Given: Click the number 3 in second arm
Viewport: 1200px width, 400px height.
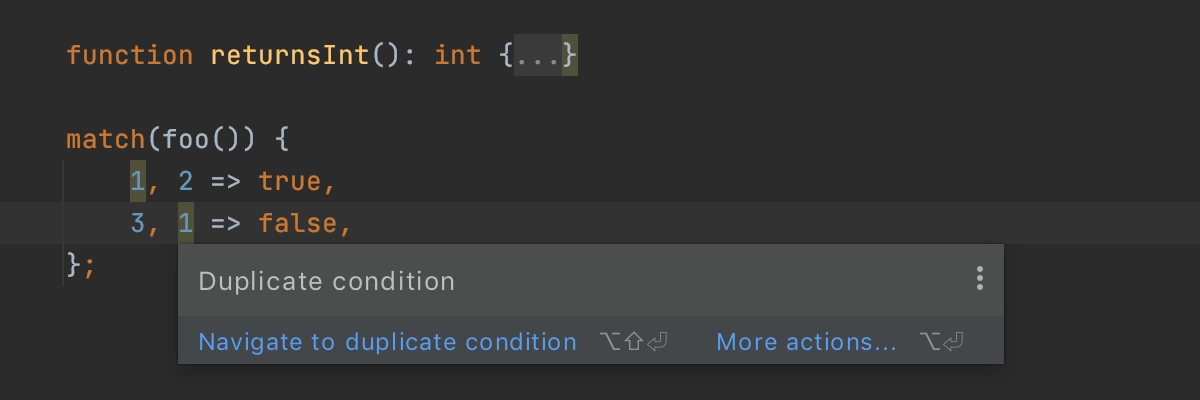Looking at the screenshot, I should pyautogui.click(x=138, y=223).
